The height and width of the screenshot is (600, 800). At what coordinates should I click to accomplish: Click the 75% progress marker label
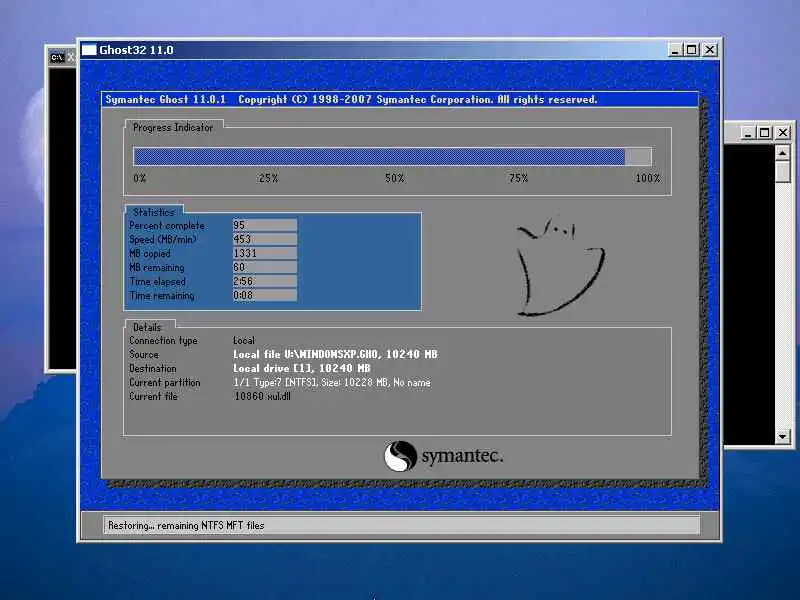coord(518,178)
